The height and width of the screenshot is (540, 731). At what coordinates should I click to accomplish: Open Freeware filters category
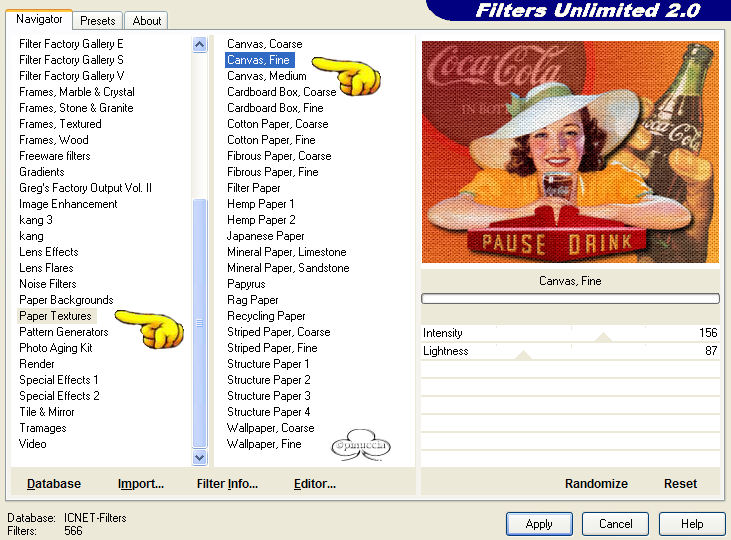(55, 156)
